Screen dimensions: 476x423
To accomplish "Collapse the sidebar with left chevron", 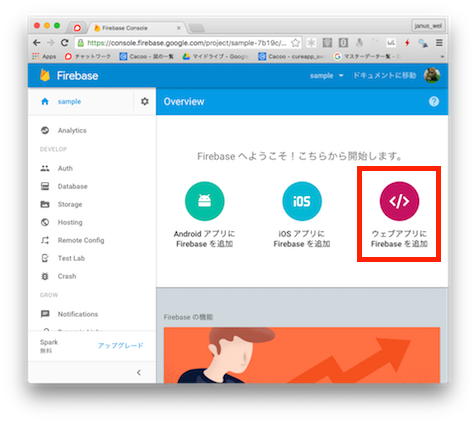I will click(139, 372).
